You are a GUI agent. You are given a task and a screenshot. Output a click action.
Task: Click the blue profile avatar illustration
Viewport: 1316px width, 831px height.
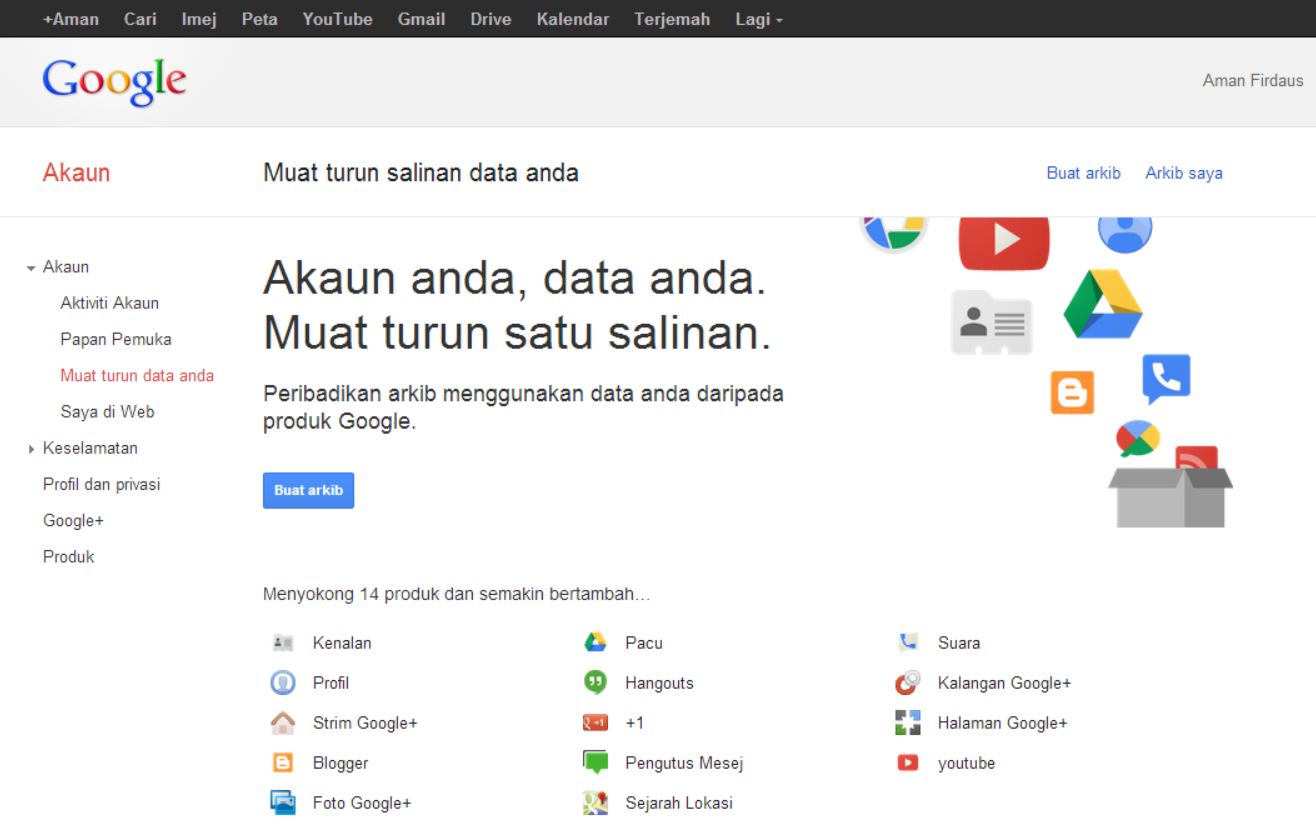(1125, 234)
